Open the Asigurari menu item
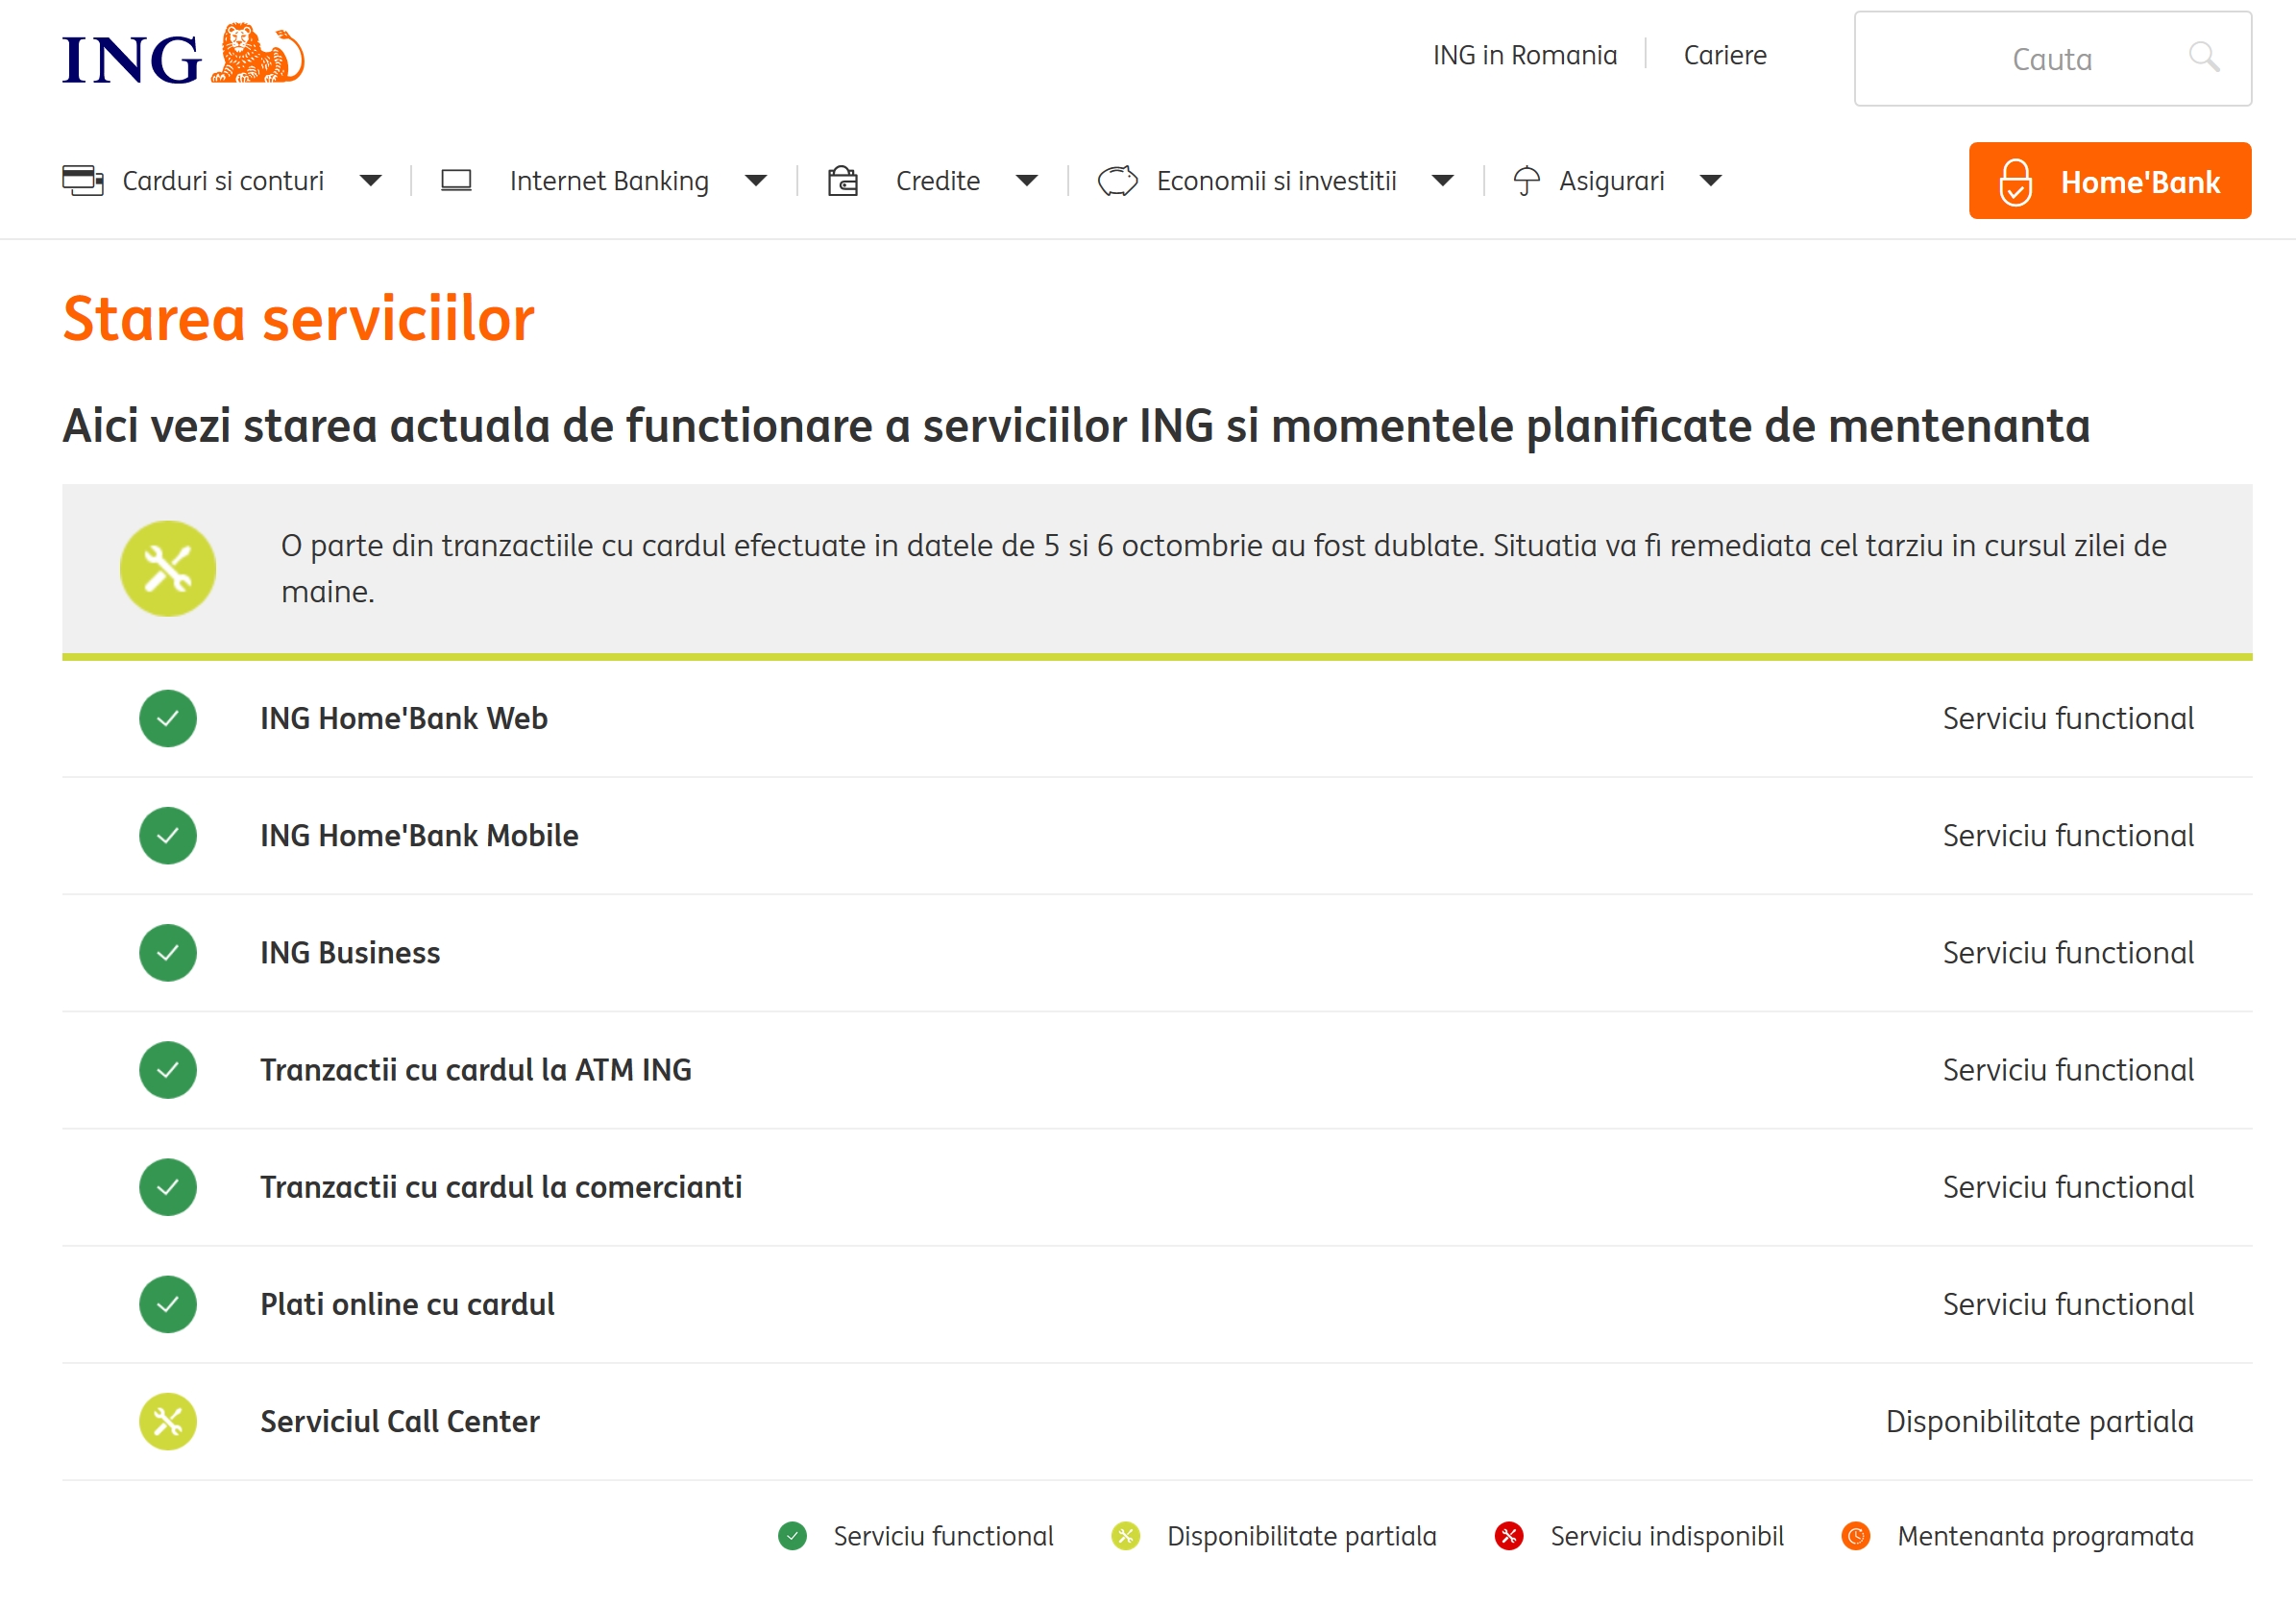The height and width of the screenshot is (1606, 2296). coord(1611,181)
